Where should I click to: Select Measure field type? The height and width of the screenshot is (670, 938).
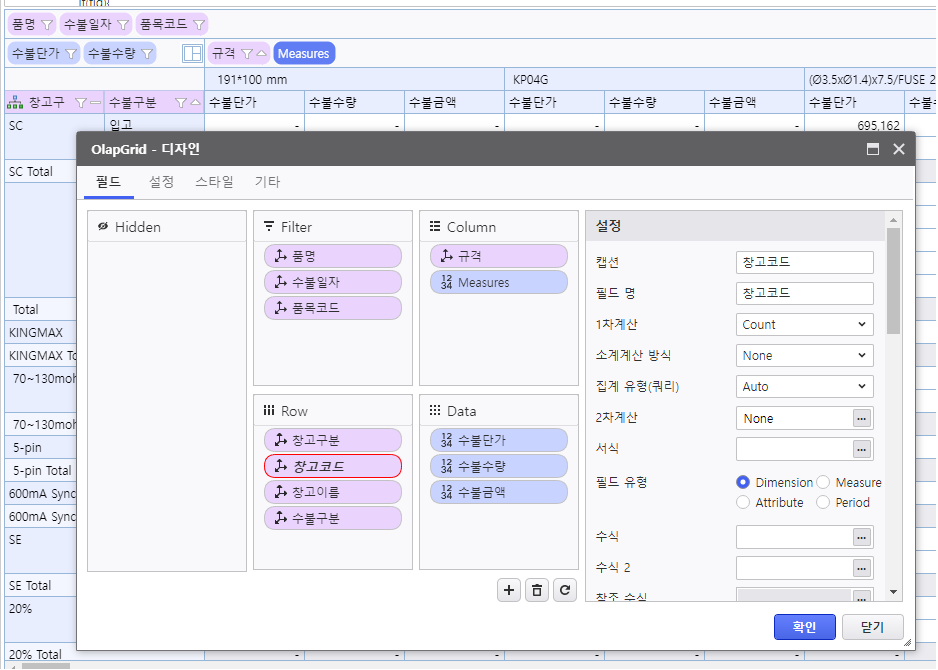click(823, 482)
